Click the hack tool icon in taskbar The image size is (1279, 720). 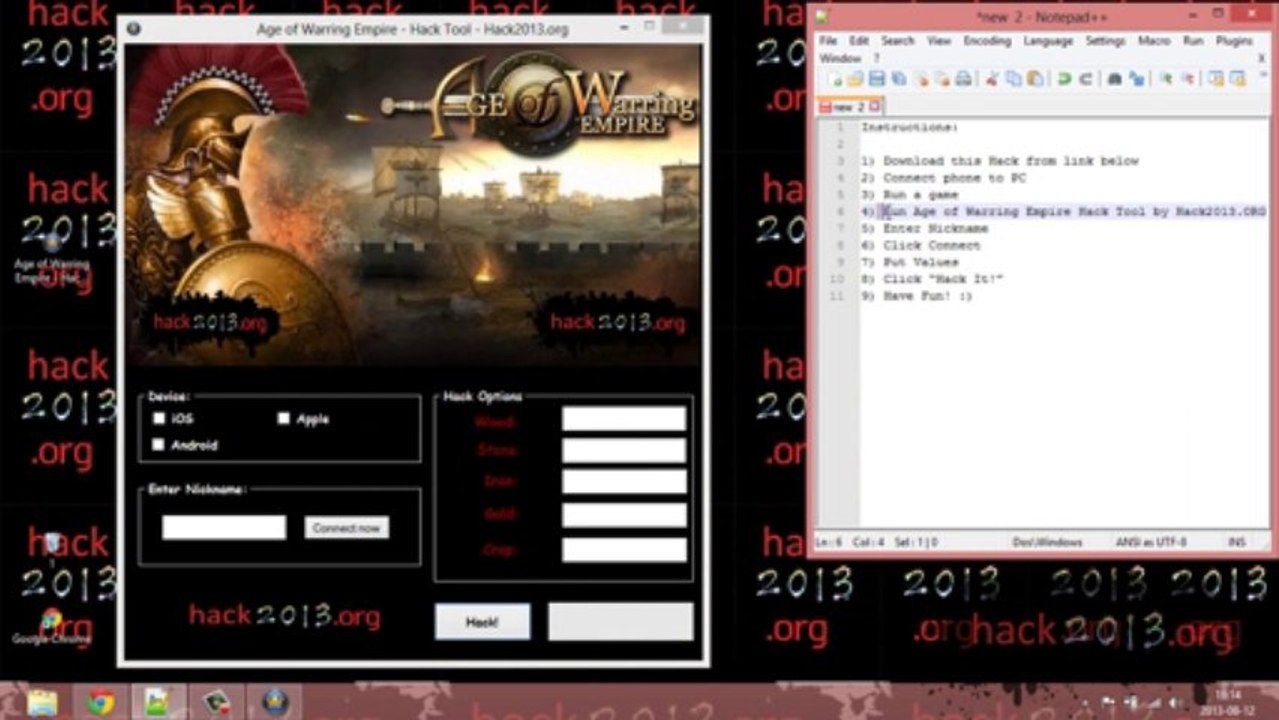[x=275, y=703]
